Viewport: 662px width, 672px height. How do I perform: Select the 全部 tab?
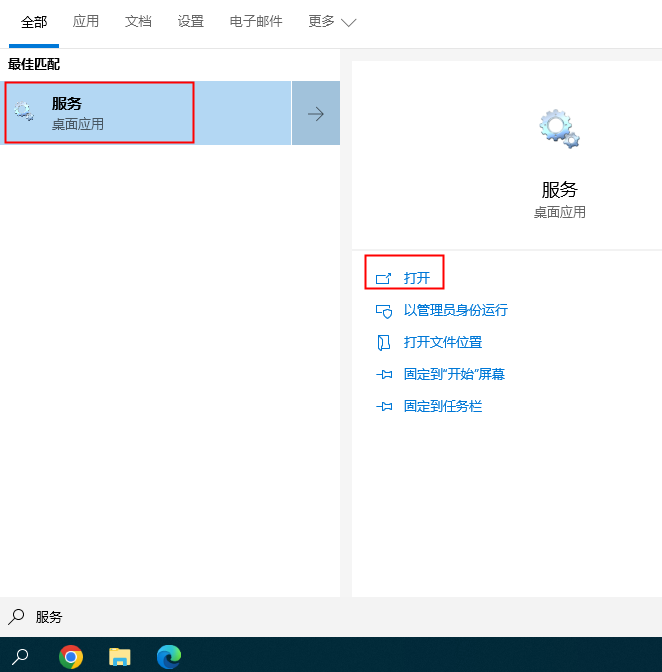point(34,22)
